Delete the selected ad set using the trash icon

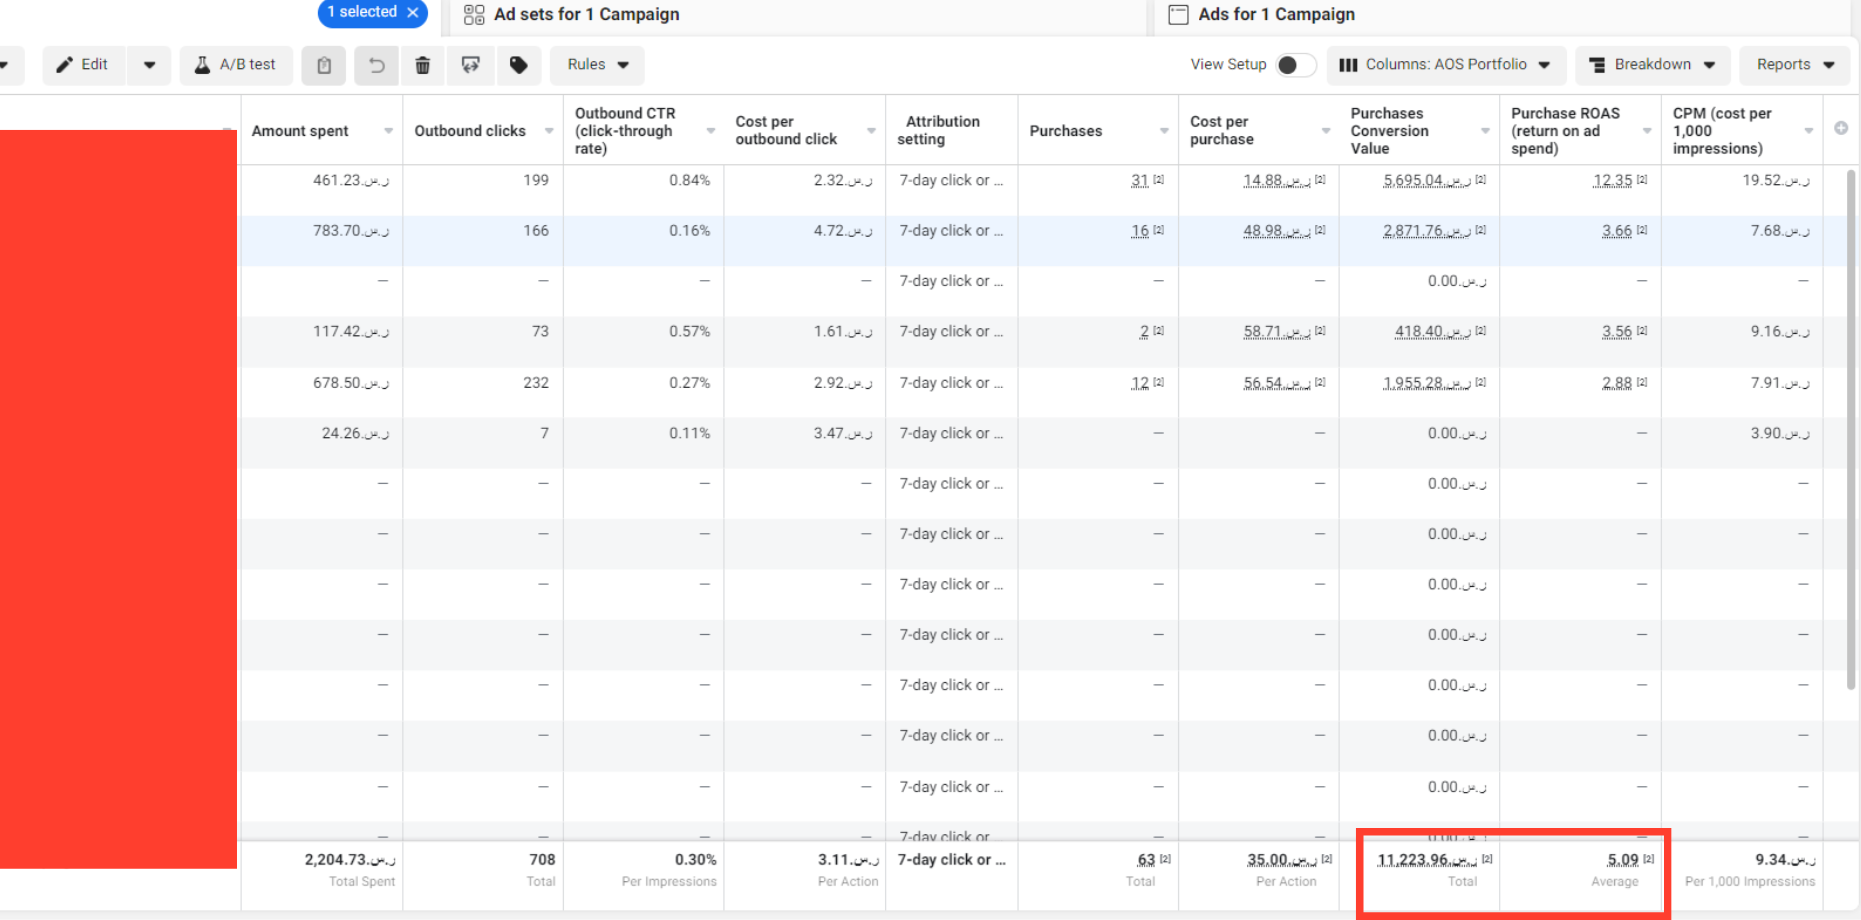point(422,64)
